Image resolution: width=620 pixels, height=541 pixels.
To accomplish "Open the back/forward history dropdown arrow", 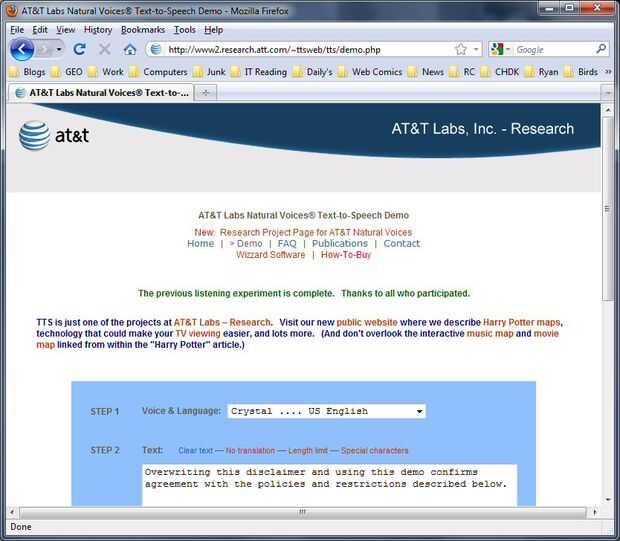I will (59, 49).
